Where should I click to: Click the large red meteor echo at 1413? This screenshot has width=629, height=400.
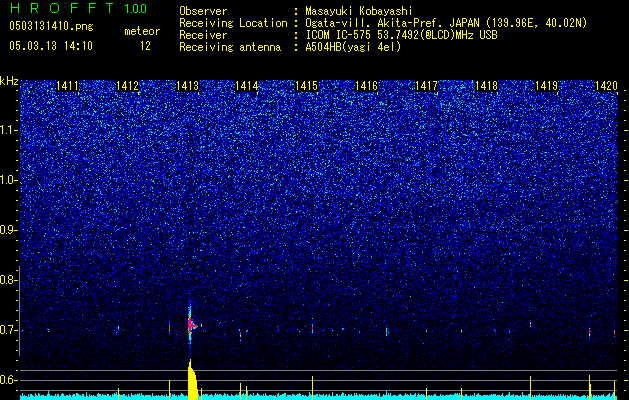(191, 324)
